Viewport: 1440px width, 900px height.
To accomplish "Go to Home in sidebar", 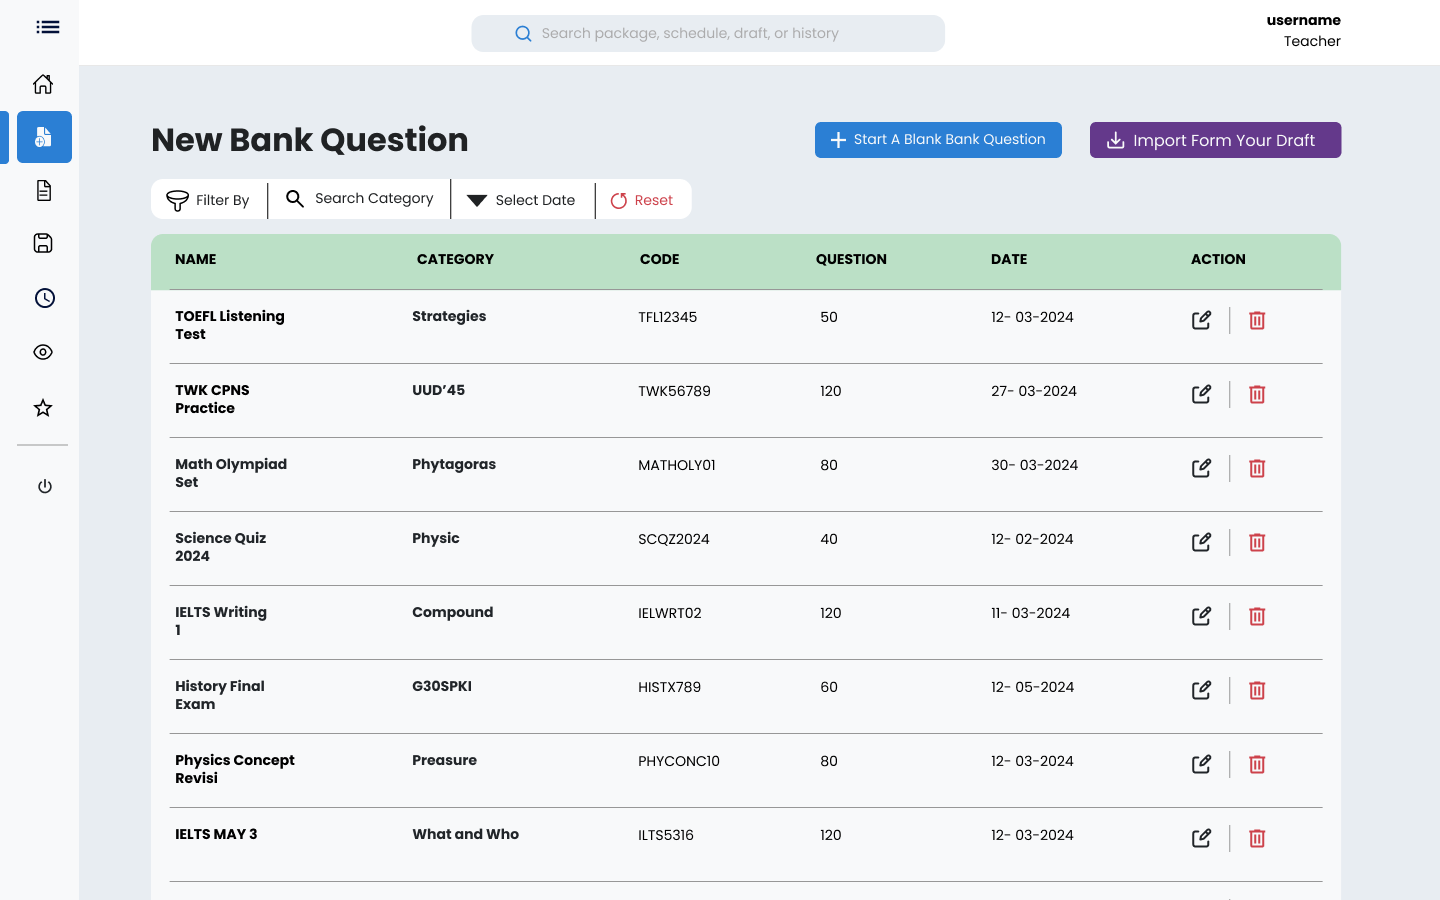I will point(43,84).
